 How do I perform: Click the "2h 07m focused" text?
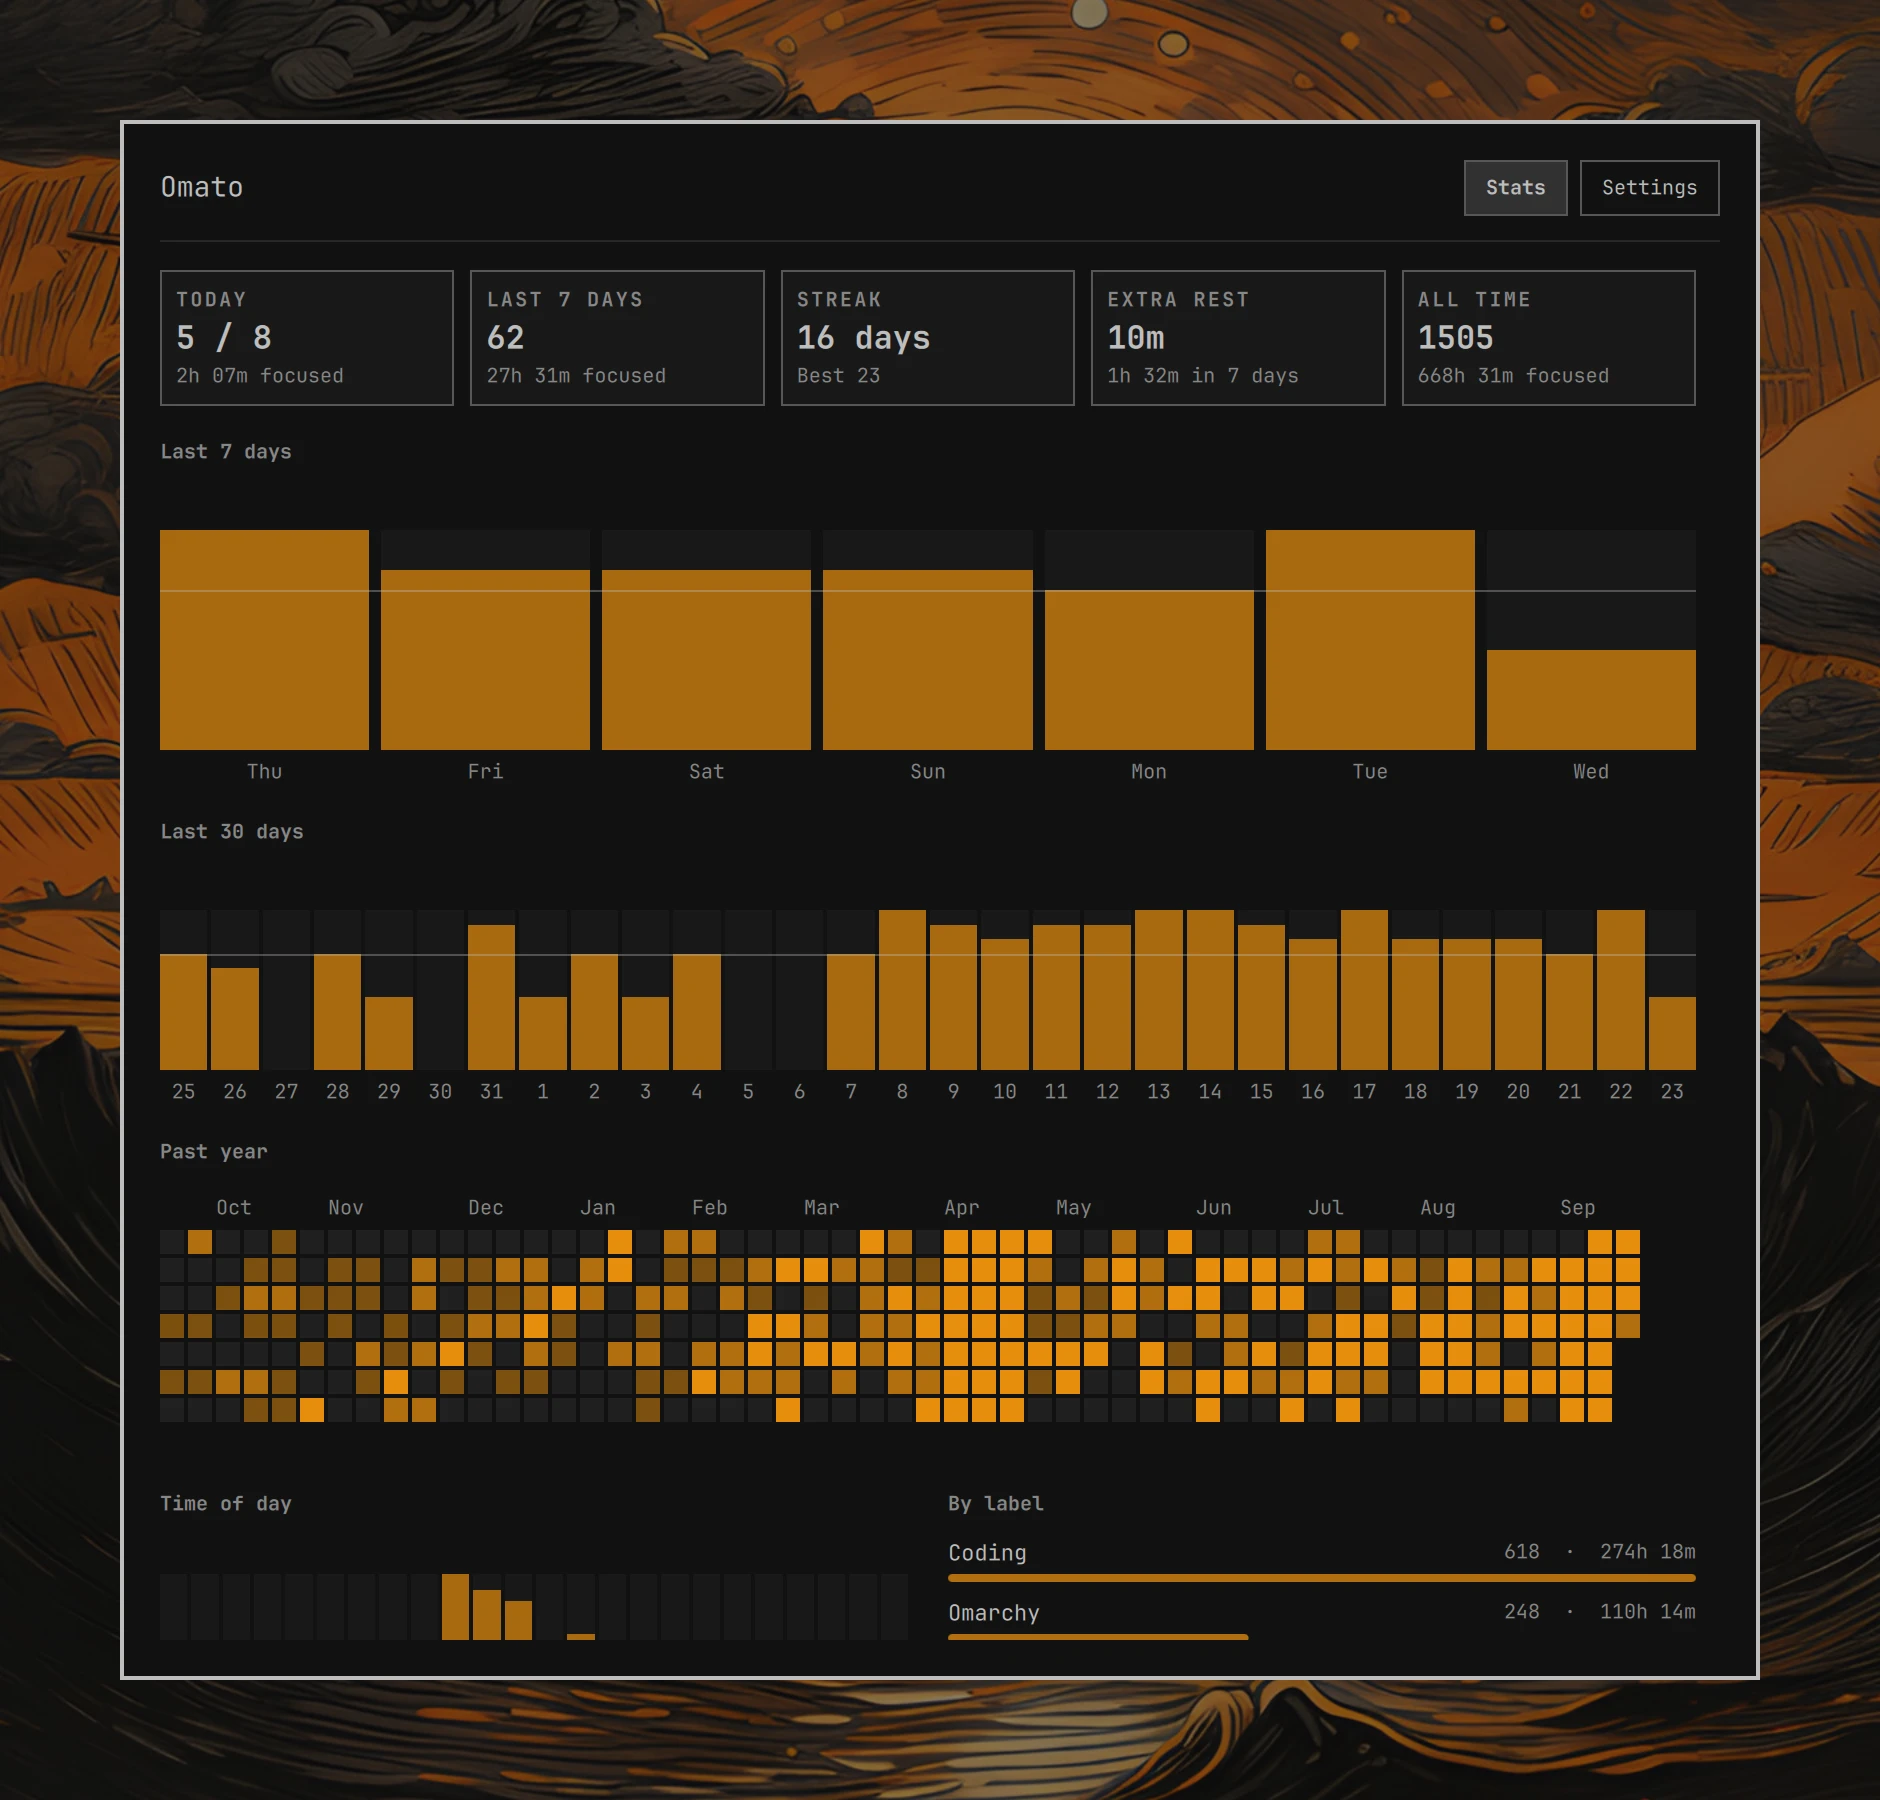tap(260, 376)
